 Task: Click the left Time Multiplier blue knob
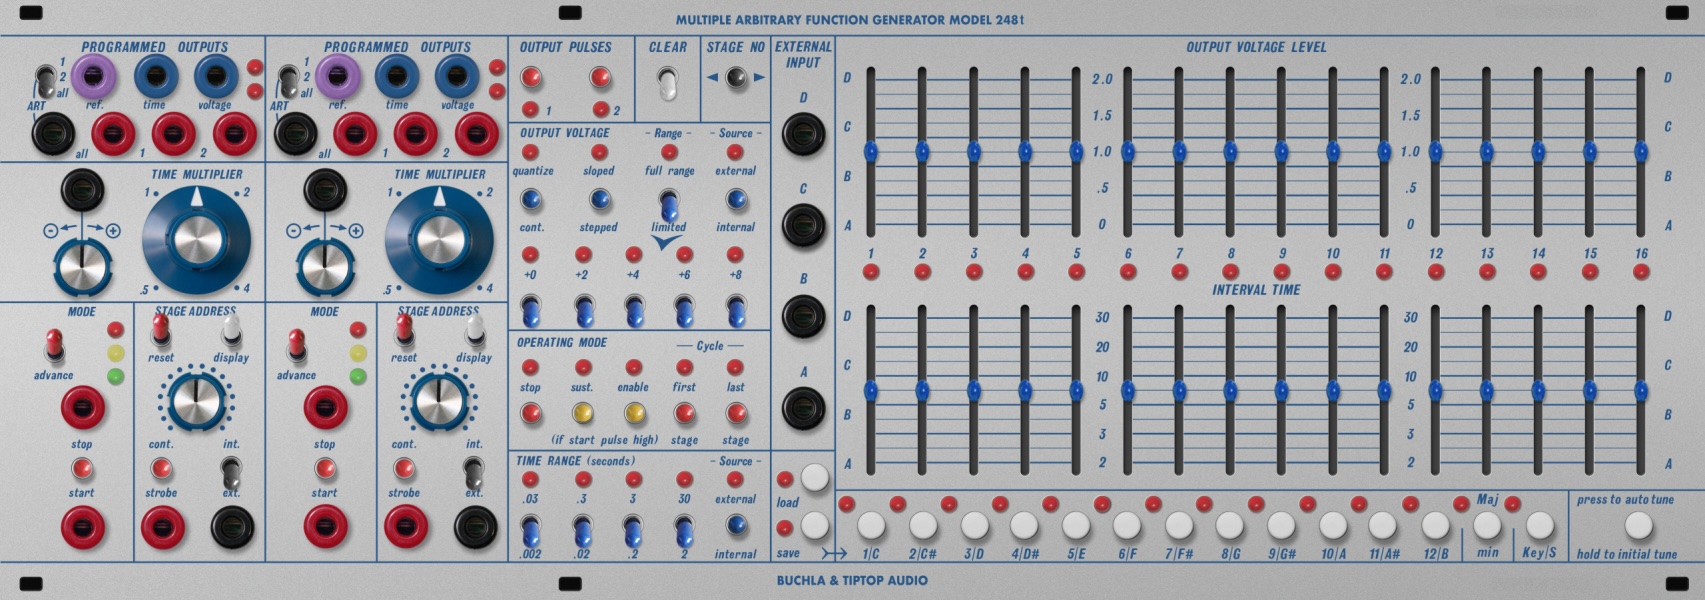[196, 240]
